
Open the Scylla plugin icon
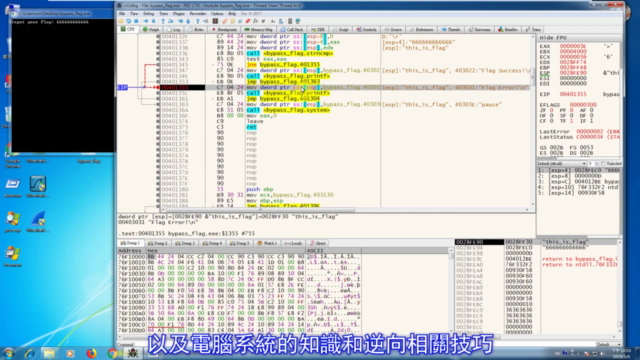215,21
